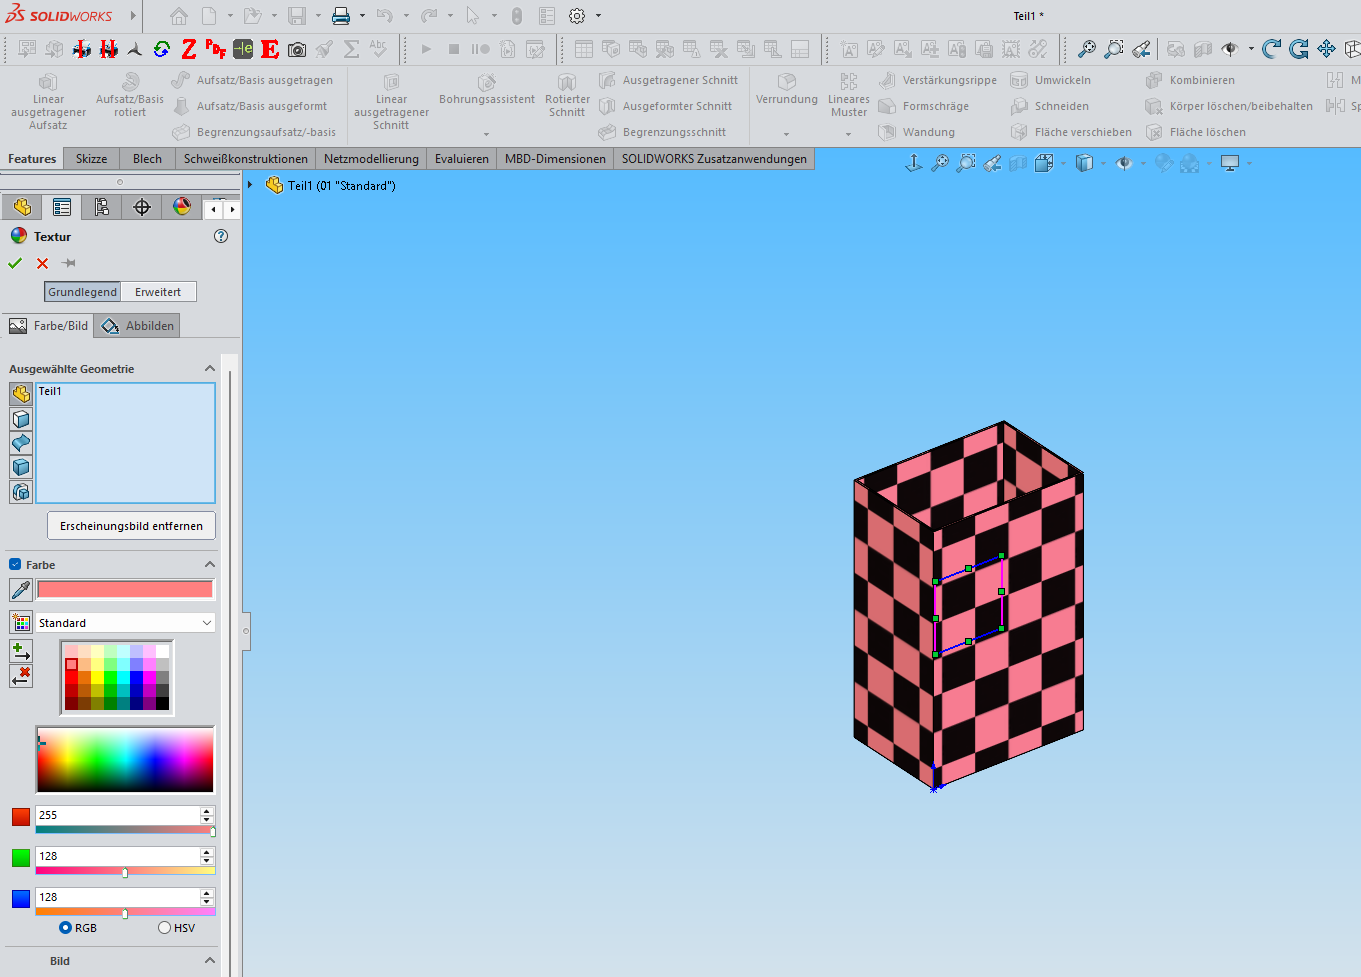Click the eyedropper color picker icon
The height and width of the screenshot is (977, 1361).
pyautogui.click(x=20, y=590)
